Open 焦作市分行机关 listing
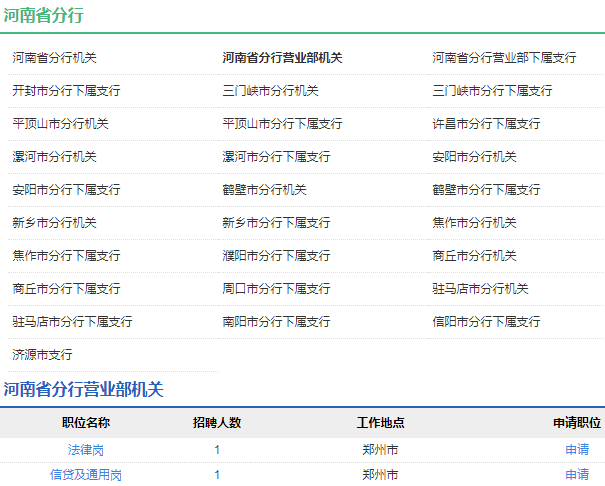This screenshot has width=605, height=486. tap(474, 223)
